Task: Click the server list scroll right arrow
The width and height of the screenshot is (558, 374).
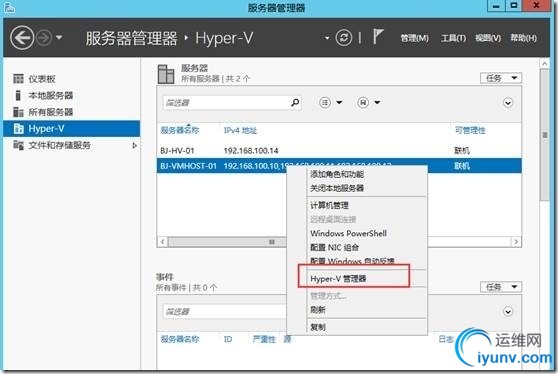Action: click(516, 242)
